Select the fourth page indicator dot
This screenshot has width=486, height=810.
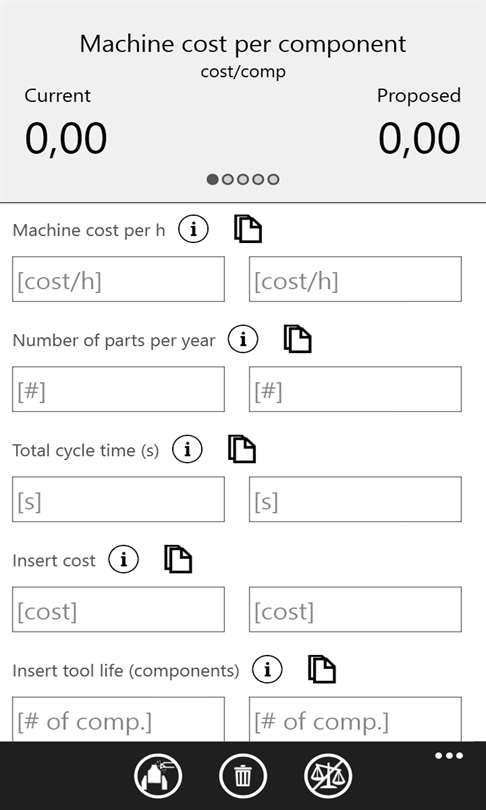coord(258,179)
